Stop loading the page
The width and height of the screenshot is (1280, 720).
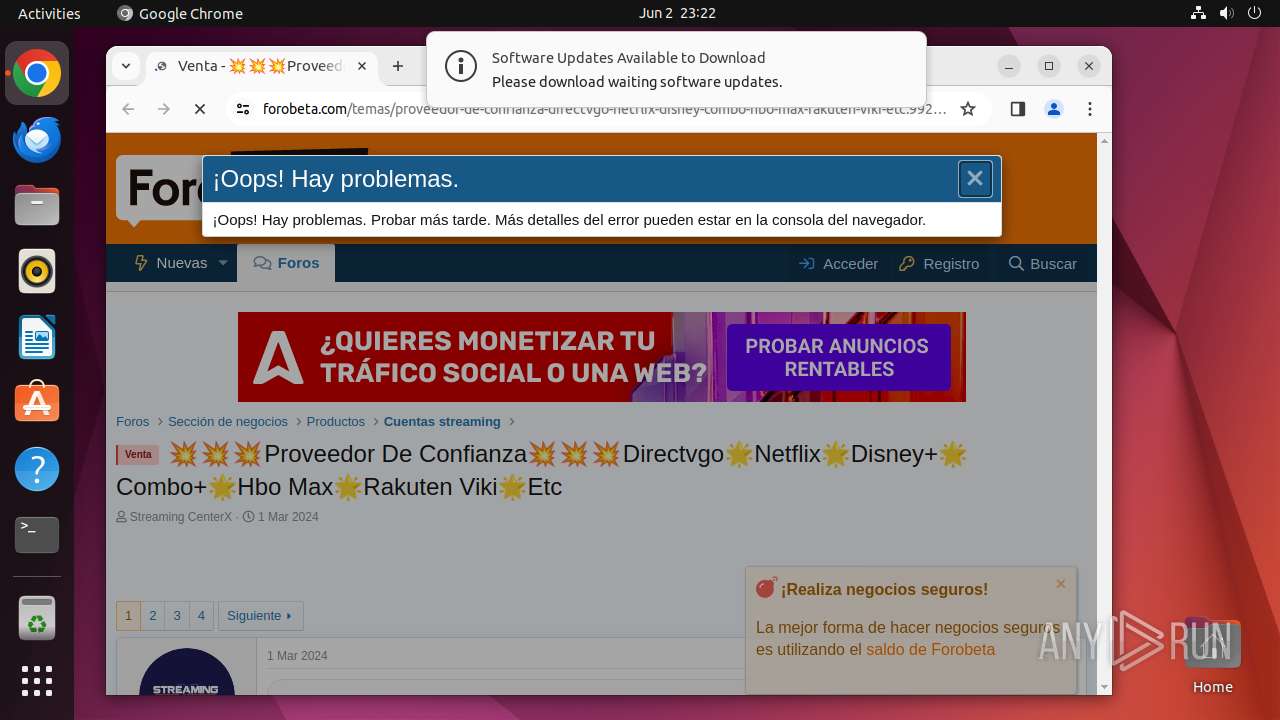click(x=200, y=109)
